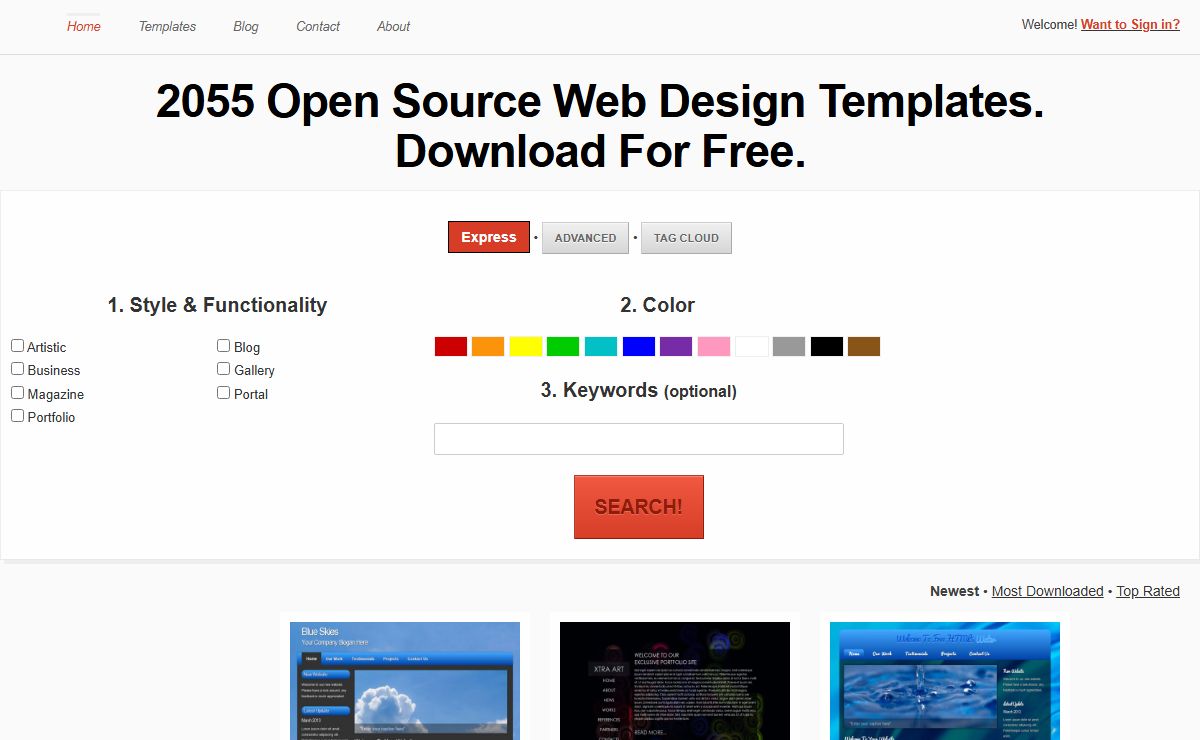The width and height of the screenshot is (1200, 740).
Task: Pick the purple color swatch
Action: coord(676,346)
